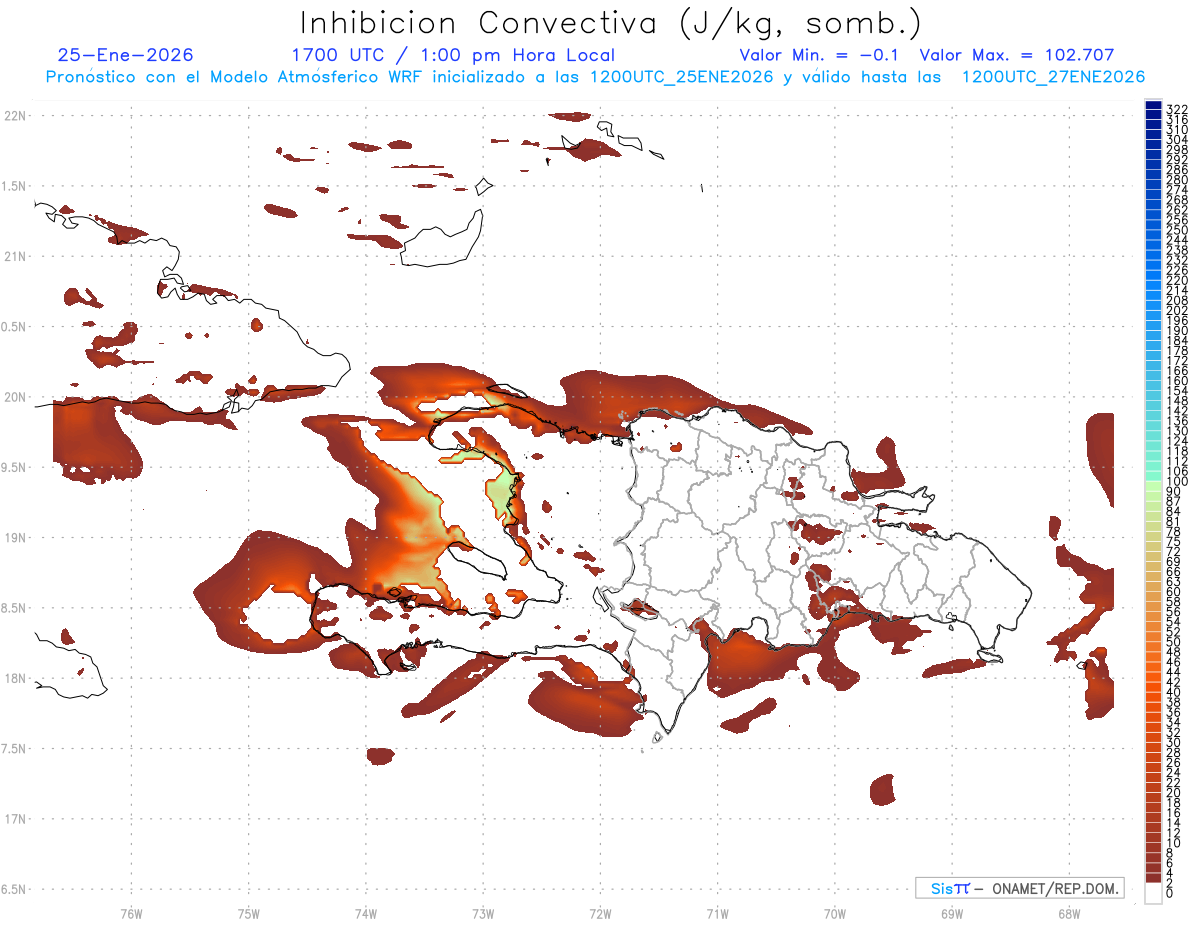Click the colorbar value '160'

click(x=1177, y=381)
